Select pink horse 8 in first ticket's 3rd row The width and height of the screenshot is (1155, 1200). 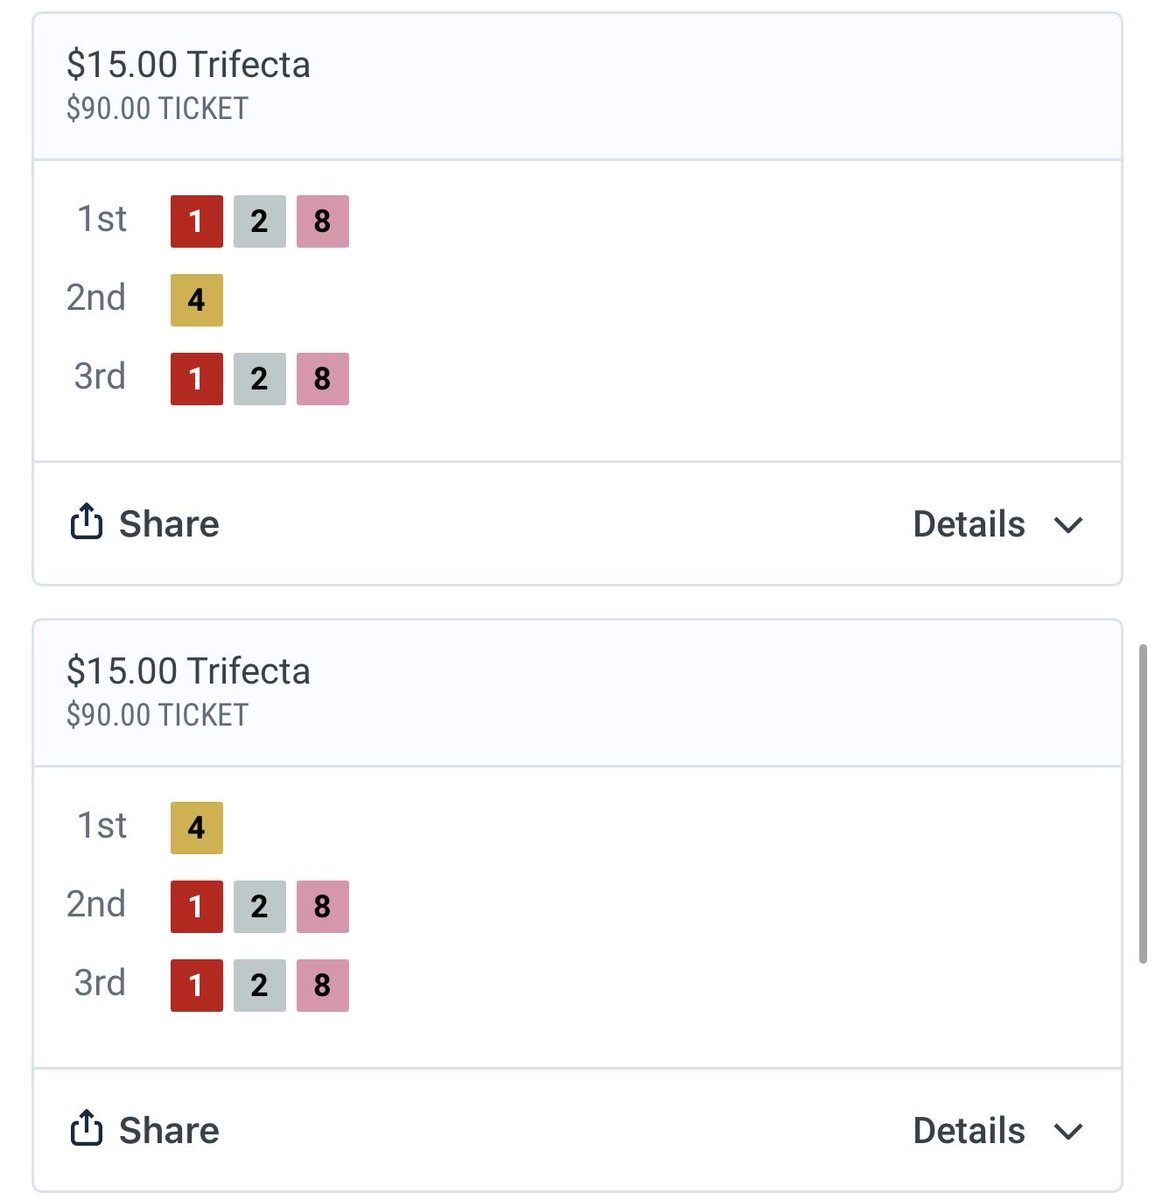322,379
